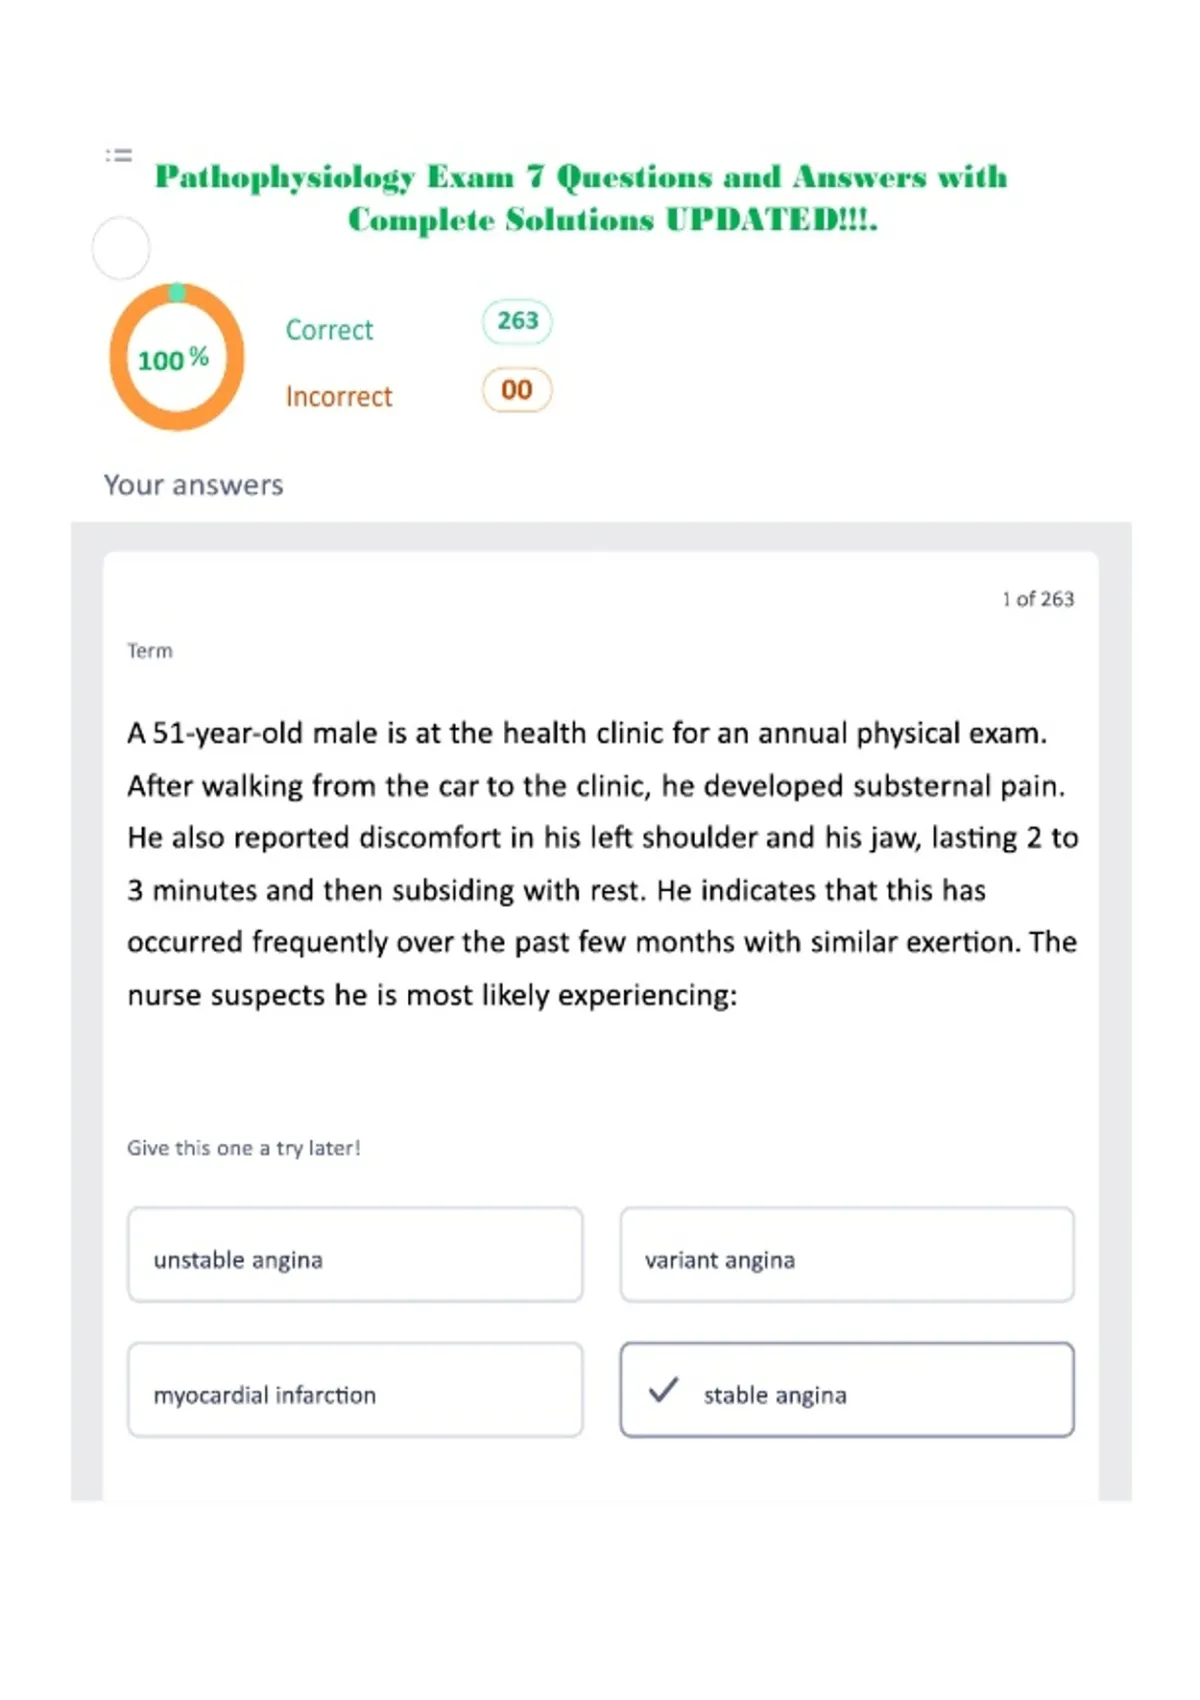Click the 00 incorrect count badge
Image resolution: width=1200 pixels, height=1700 pixels.
[x=517, y=390]
